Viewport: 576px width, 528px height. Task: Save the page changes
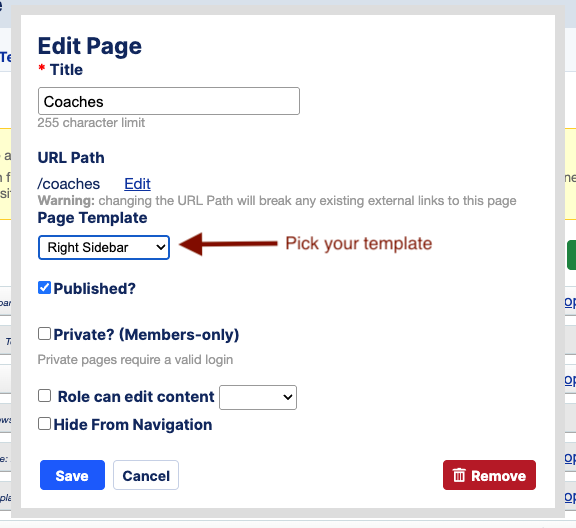[x=72, y=475]
